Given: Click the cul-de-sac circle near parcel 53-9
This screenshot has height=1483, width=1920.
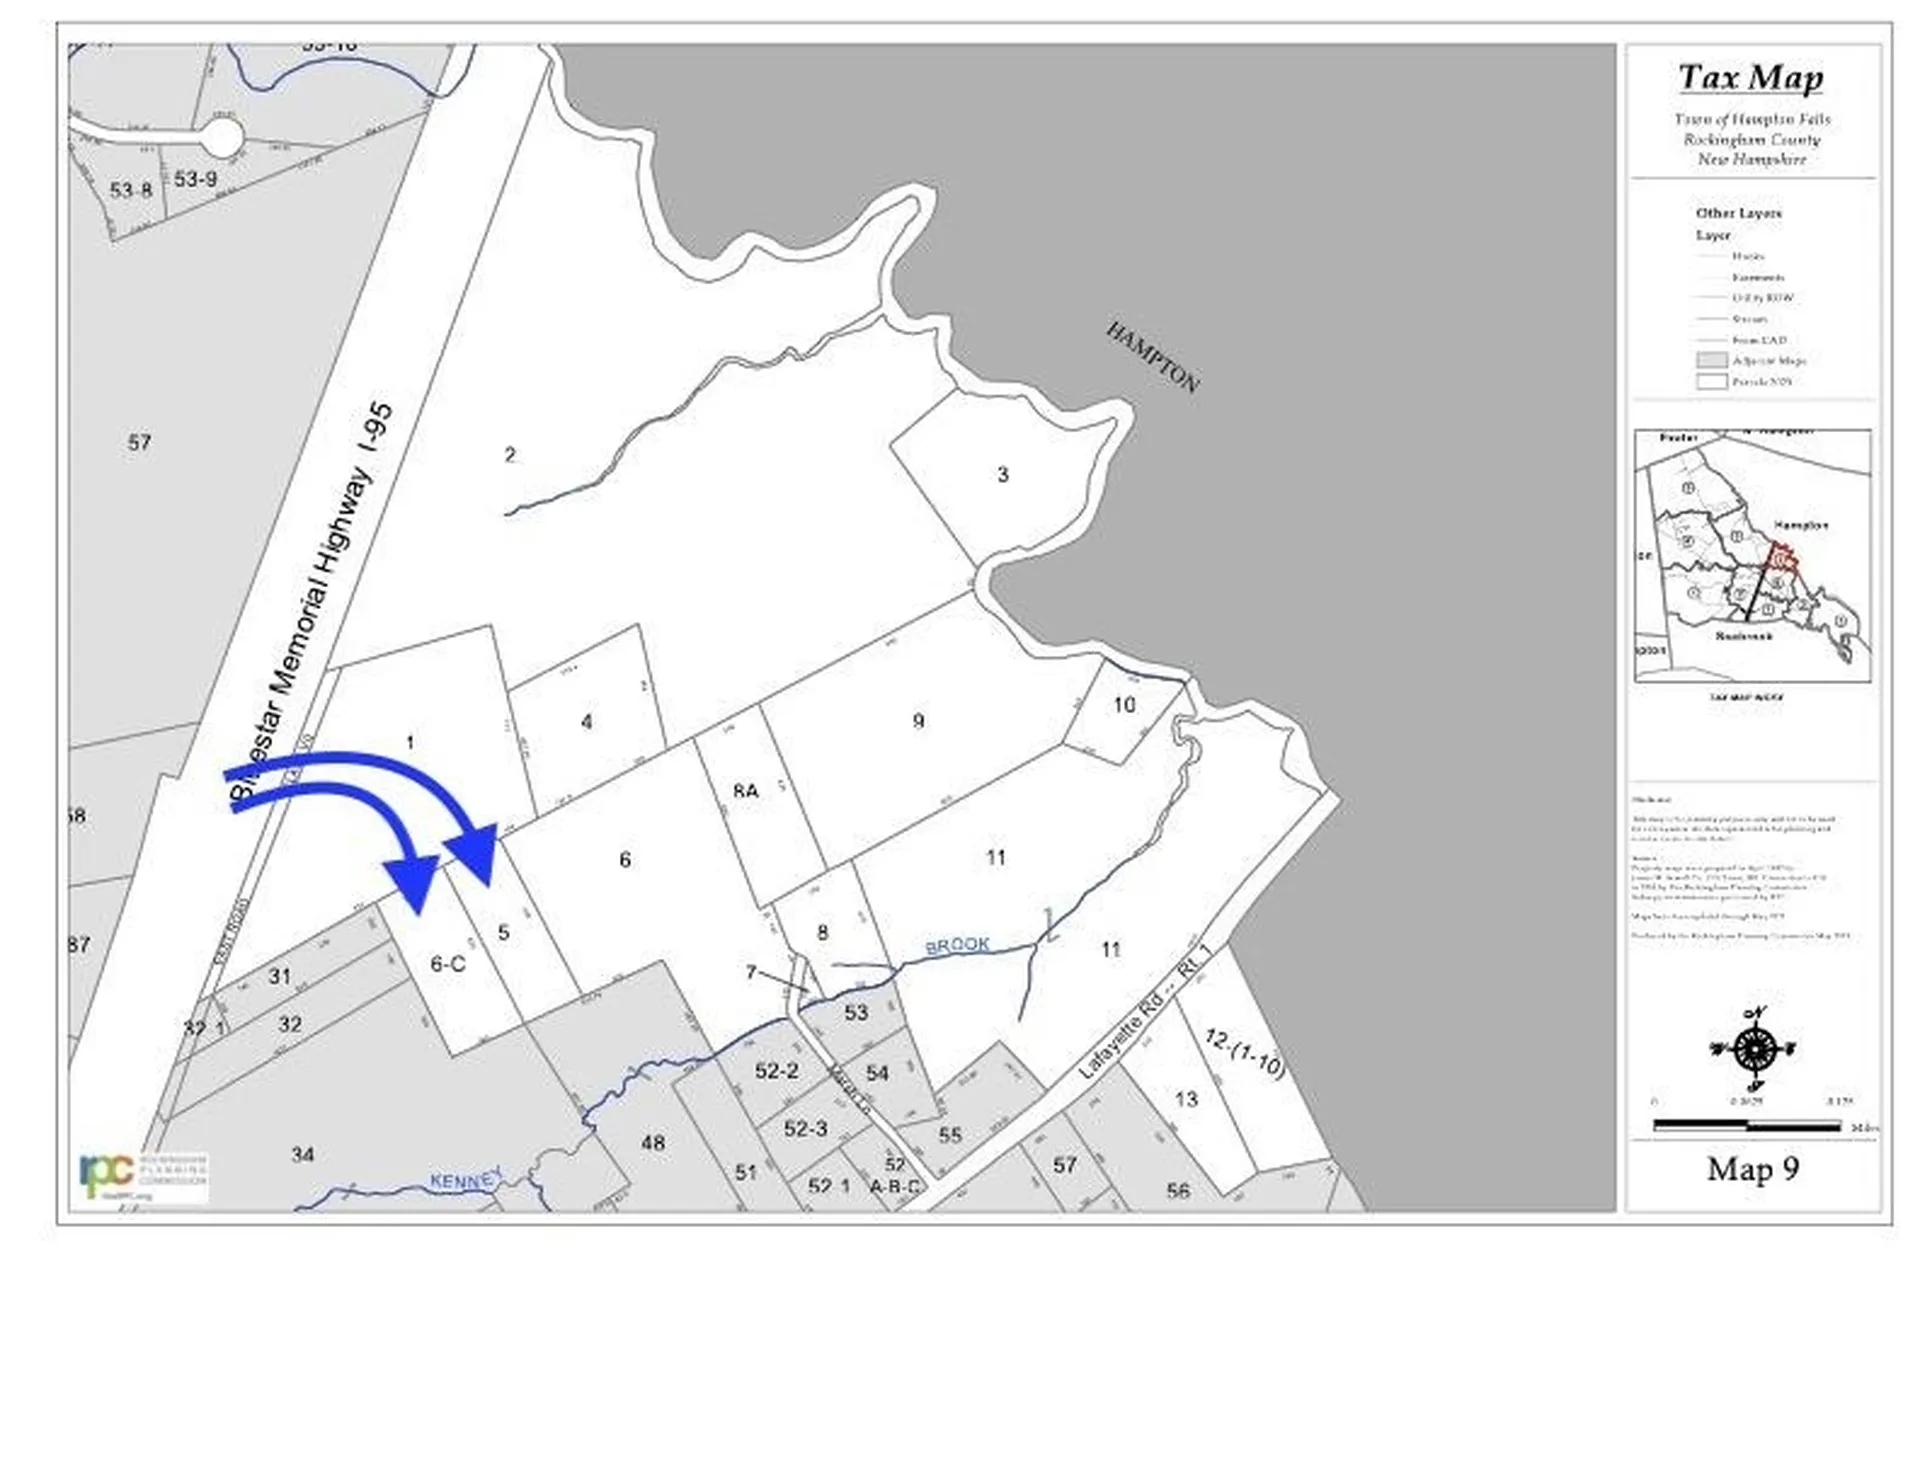Looking at the screenshot, I should [x=222, y=137].
